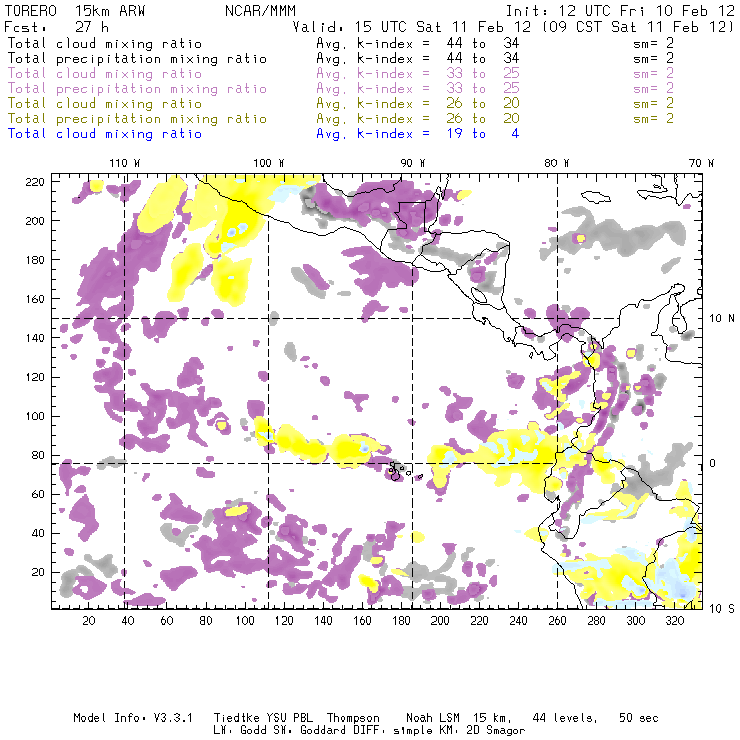This screenshot has width=740, height=740.
Task: Click x-axis tick label '200' below the map
Action: point(440,621)
